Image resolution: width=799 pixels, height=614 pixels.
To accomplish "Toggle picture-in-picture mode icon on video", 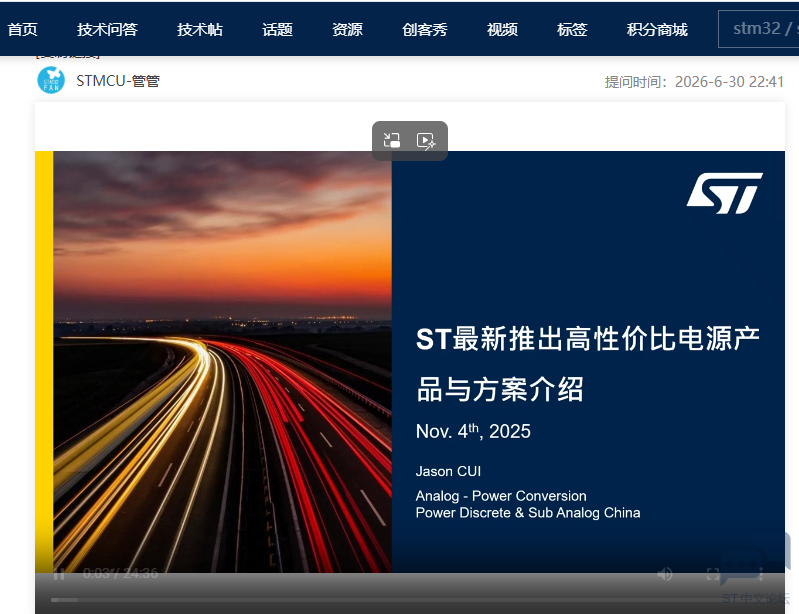I will (392, 140).
